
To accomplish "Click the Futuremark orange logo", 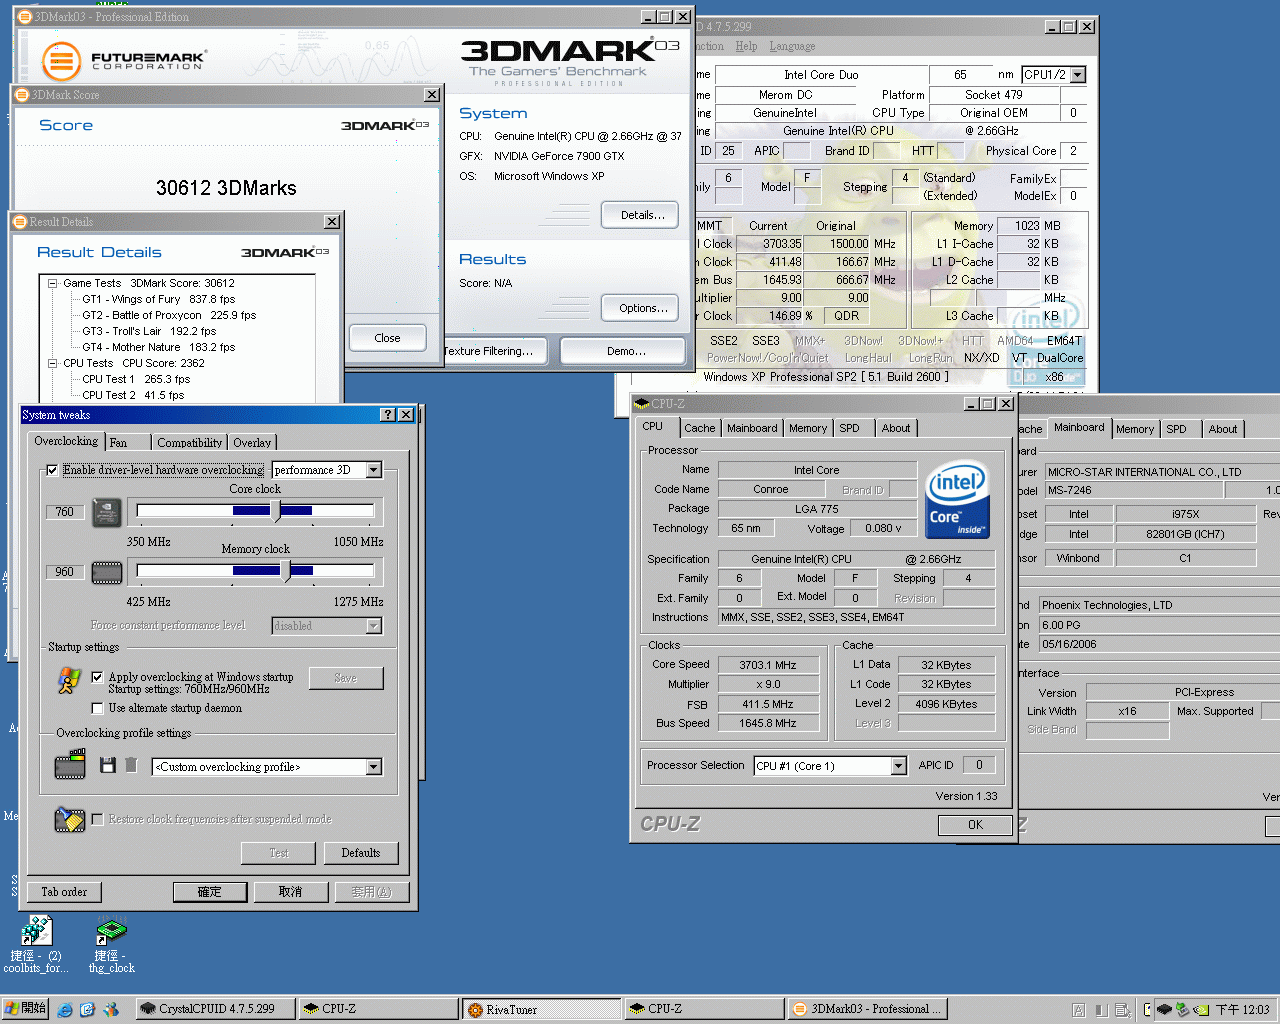I will (61, 61).
